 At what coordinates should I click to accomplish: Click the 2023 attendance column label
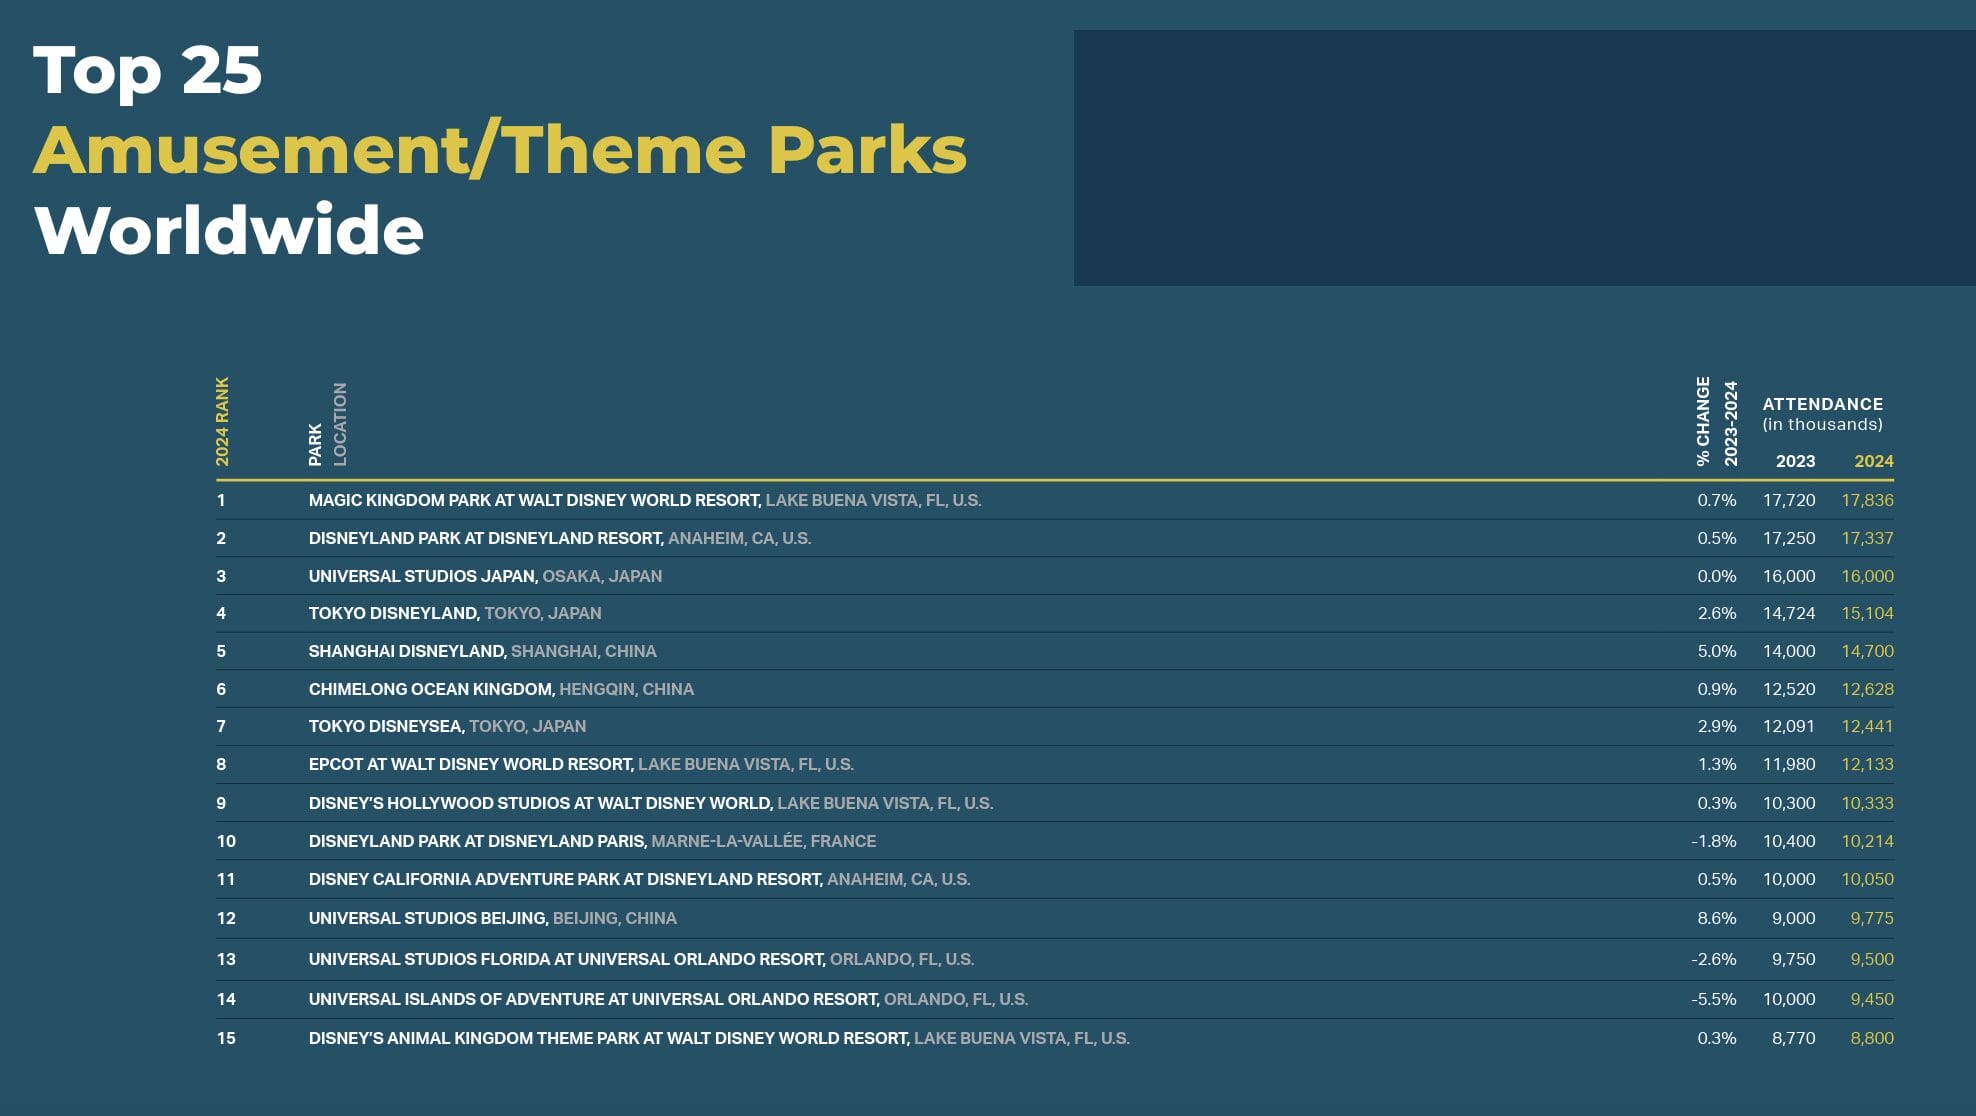pos(1795,461)
